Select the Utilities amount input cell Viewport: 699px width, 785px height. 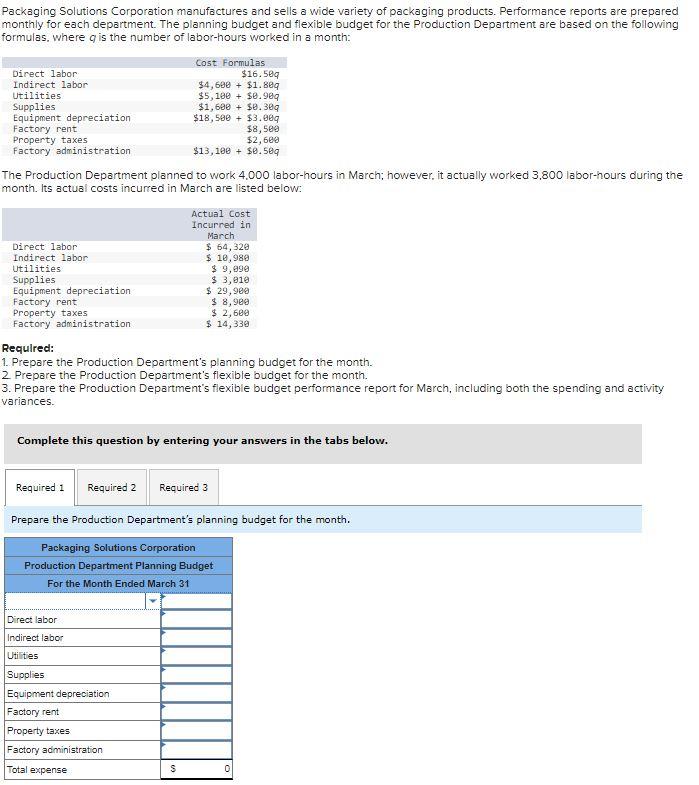(196, 656)
